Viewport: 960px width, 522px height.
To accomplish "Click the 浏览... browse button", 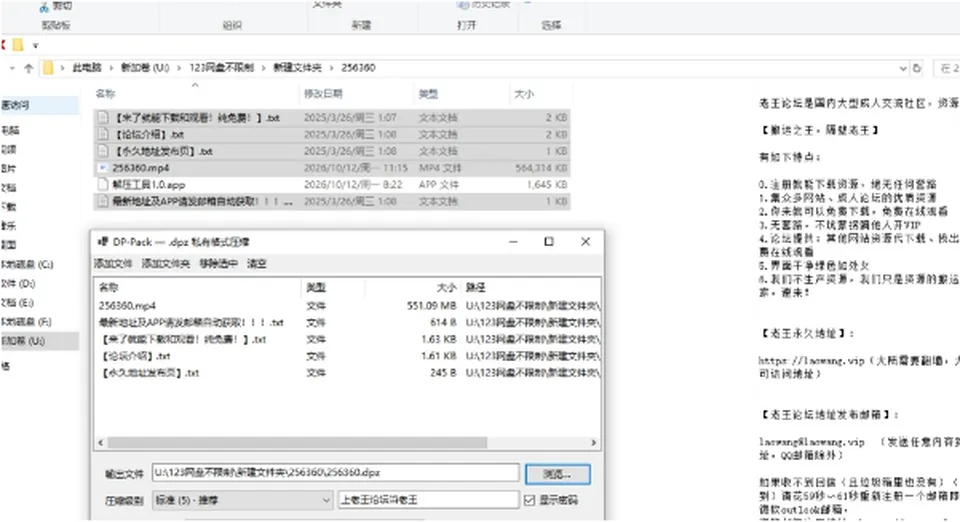I will 558,474.
